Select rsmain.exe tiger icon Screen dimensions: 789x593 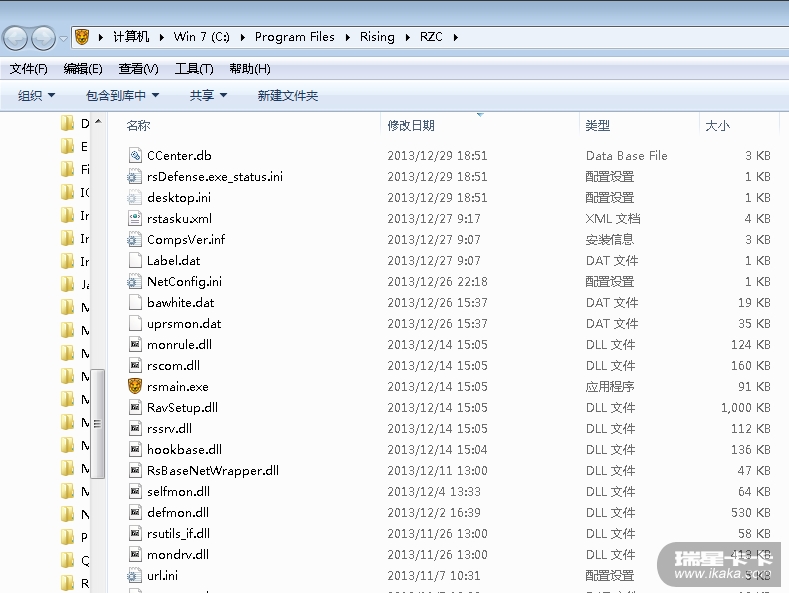[x=135, y=386]
